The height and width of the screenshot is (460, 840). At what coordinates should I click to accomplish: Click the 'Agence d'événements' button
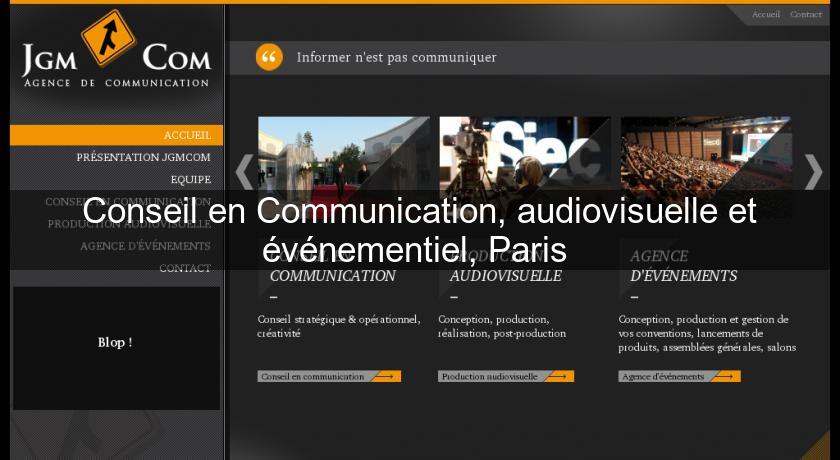679,376
